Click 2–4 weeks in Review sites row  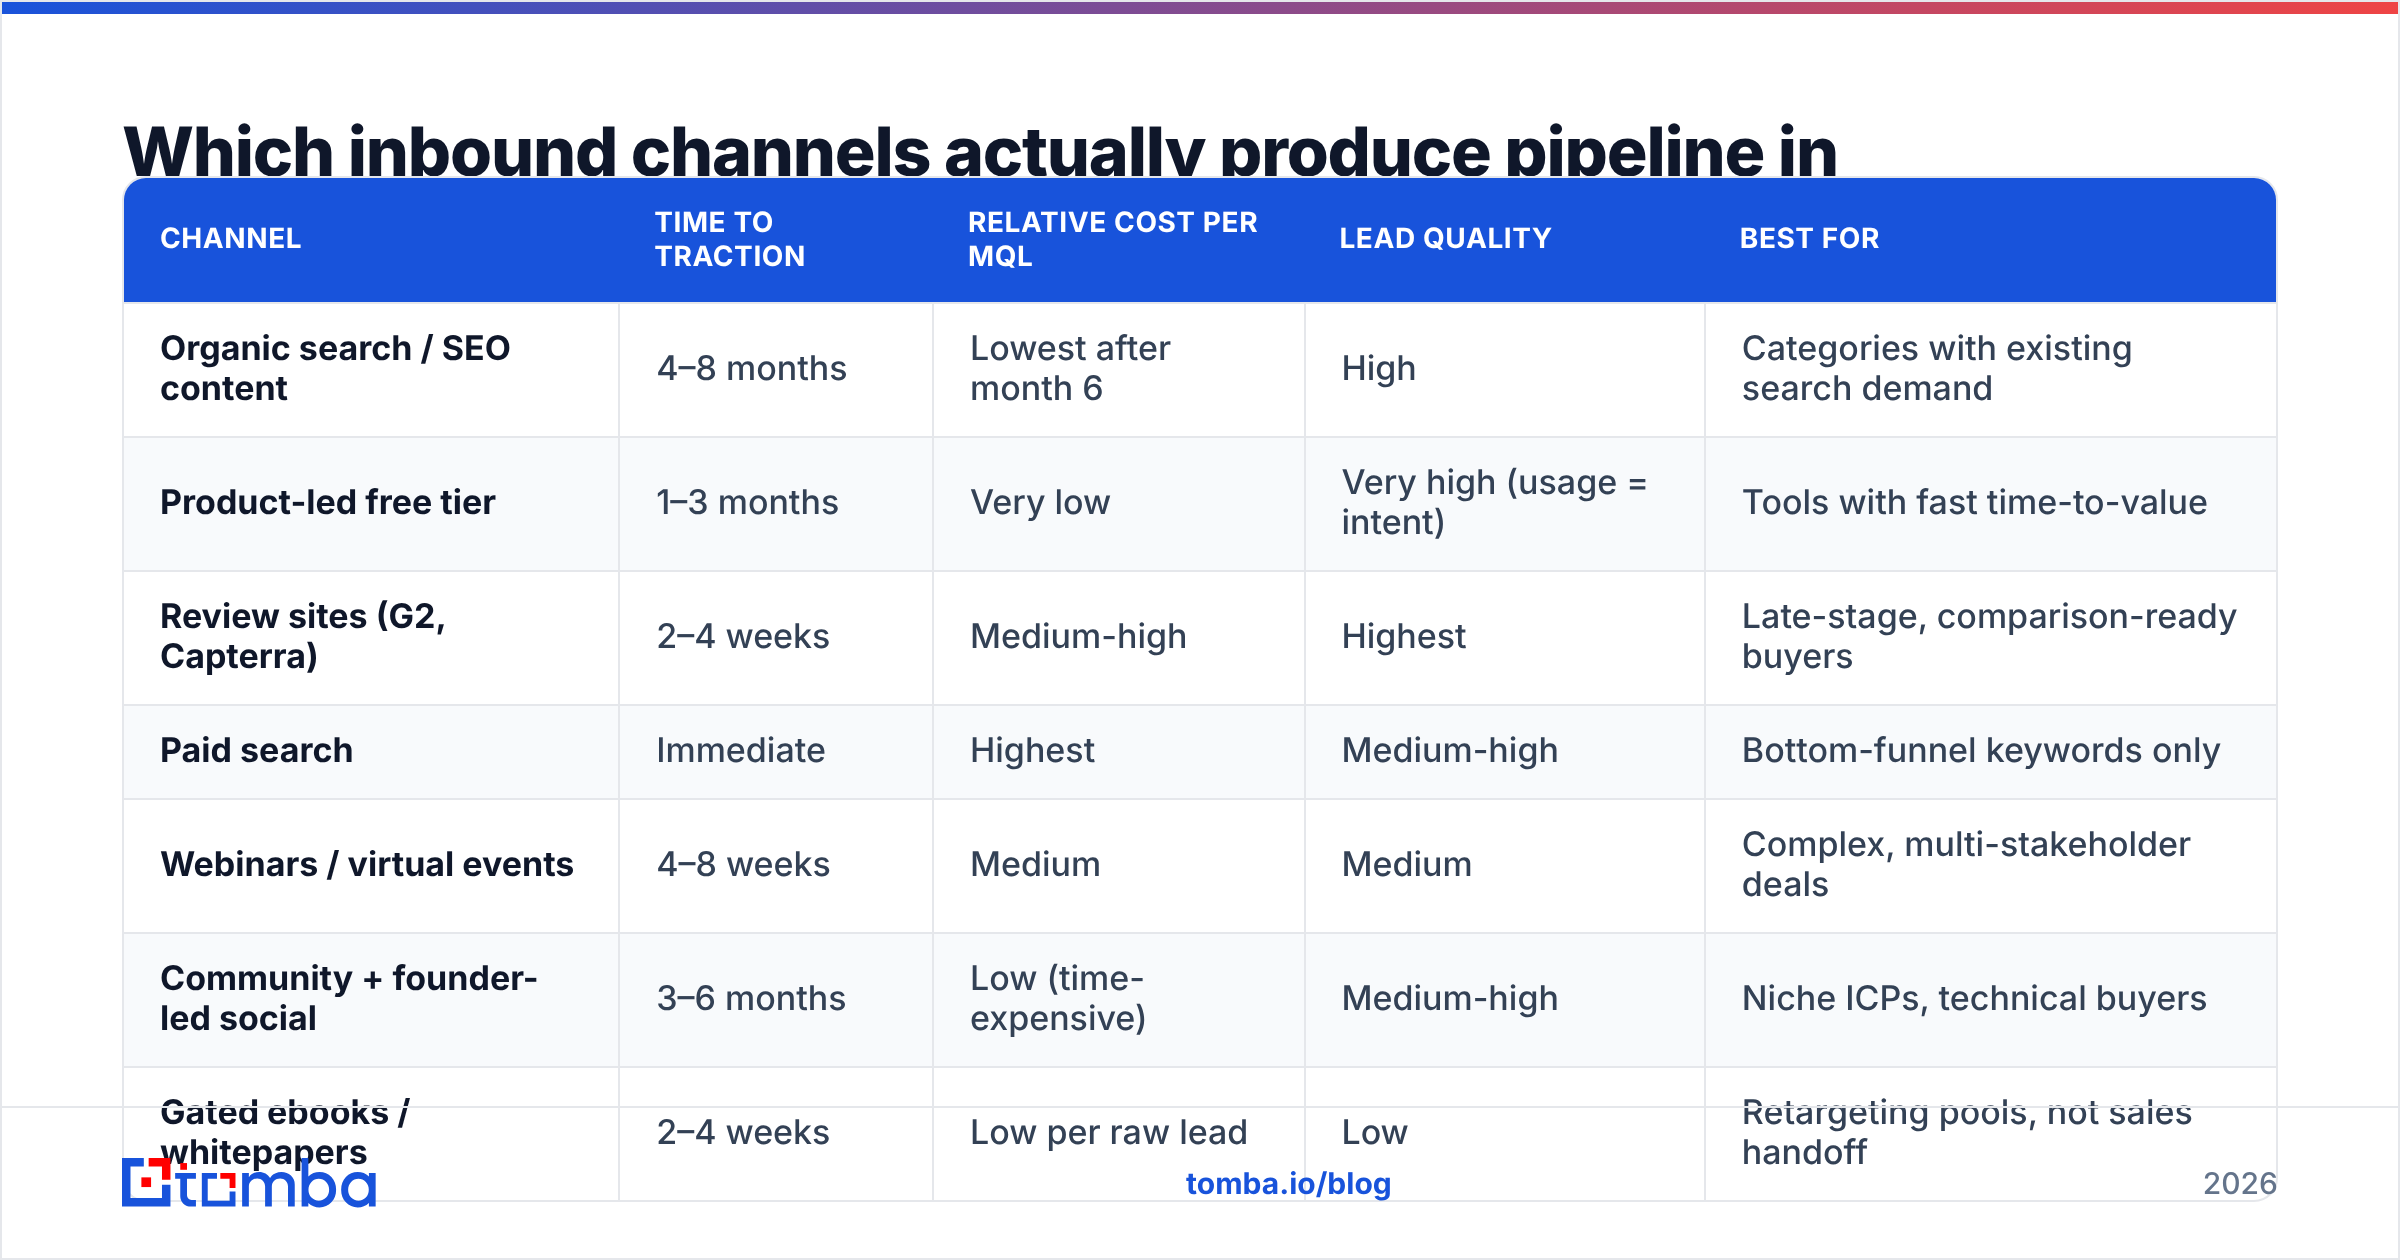tap(776, 637)
